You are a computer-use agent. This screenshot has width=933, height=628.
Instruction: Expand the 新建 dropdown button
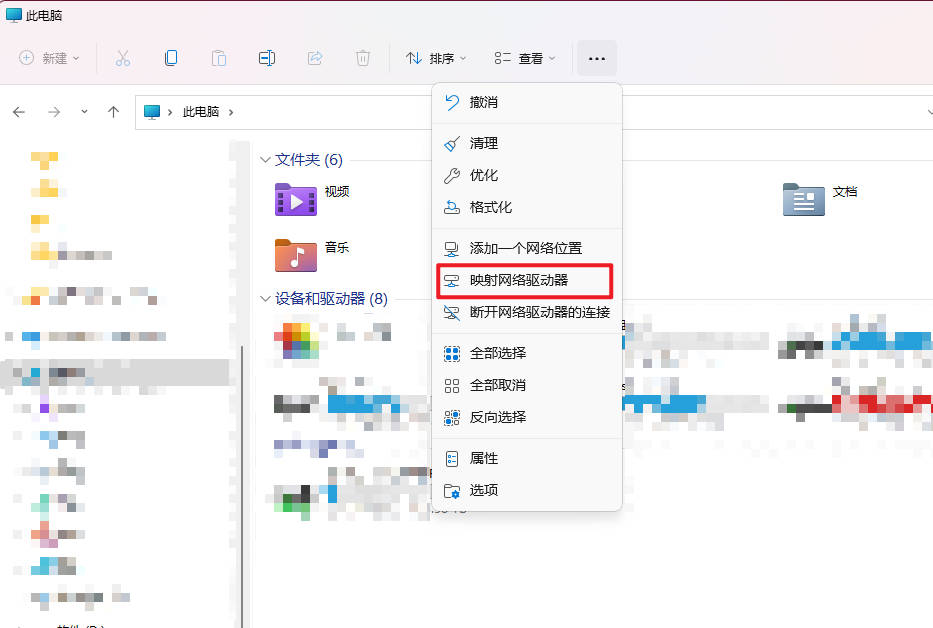click(50, 58)
